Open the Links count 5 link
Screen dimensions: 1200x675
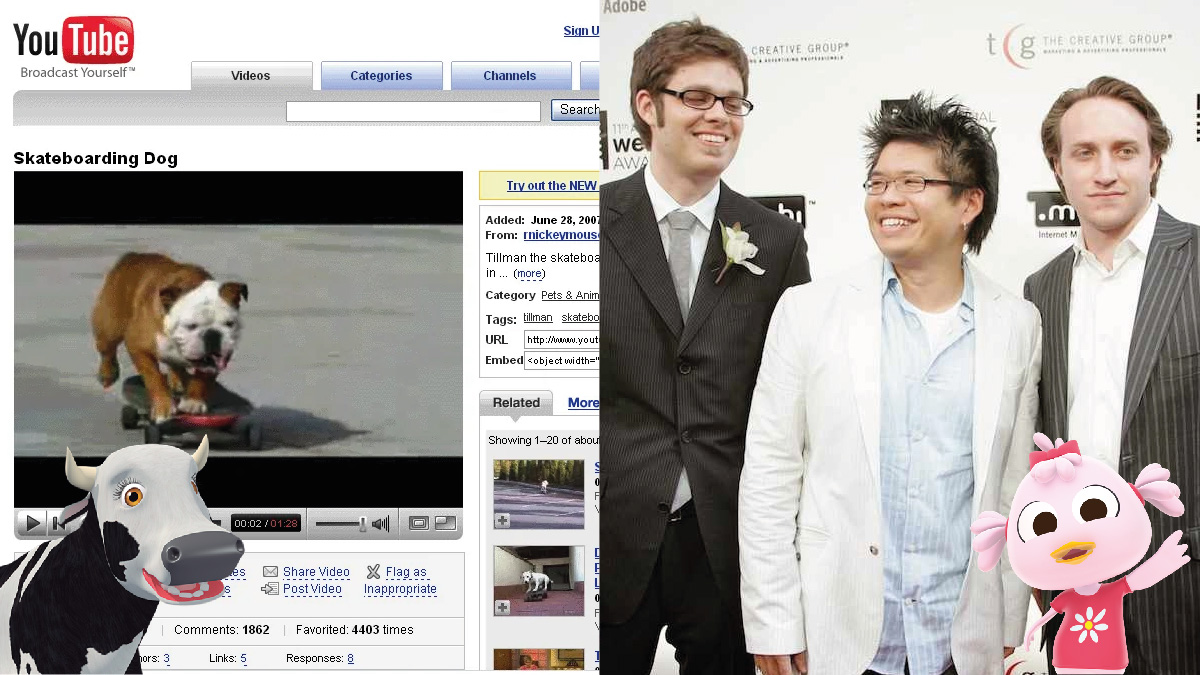(243, 658)
